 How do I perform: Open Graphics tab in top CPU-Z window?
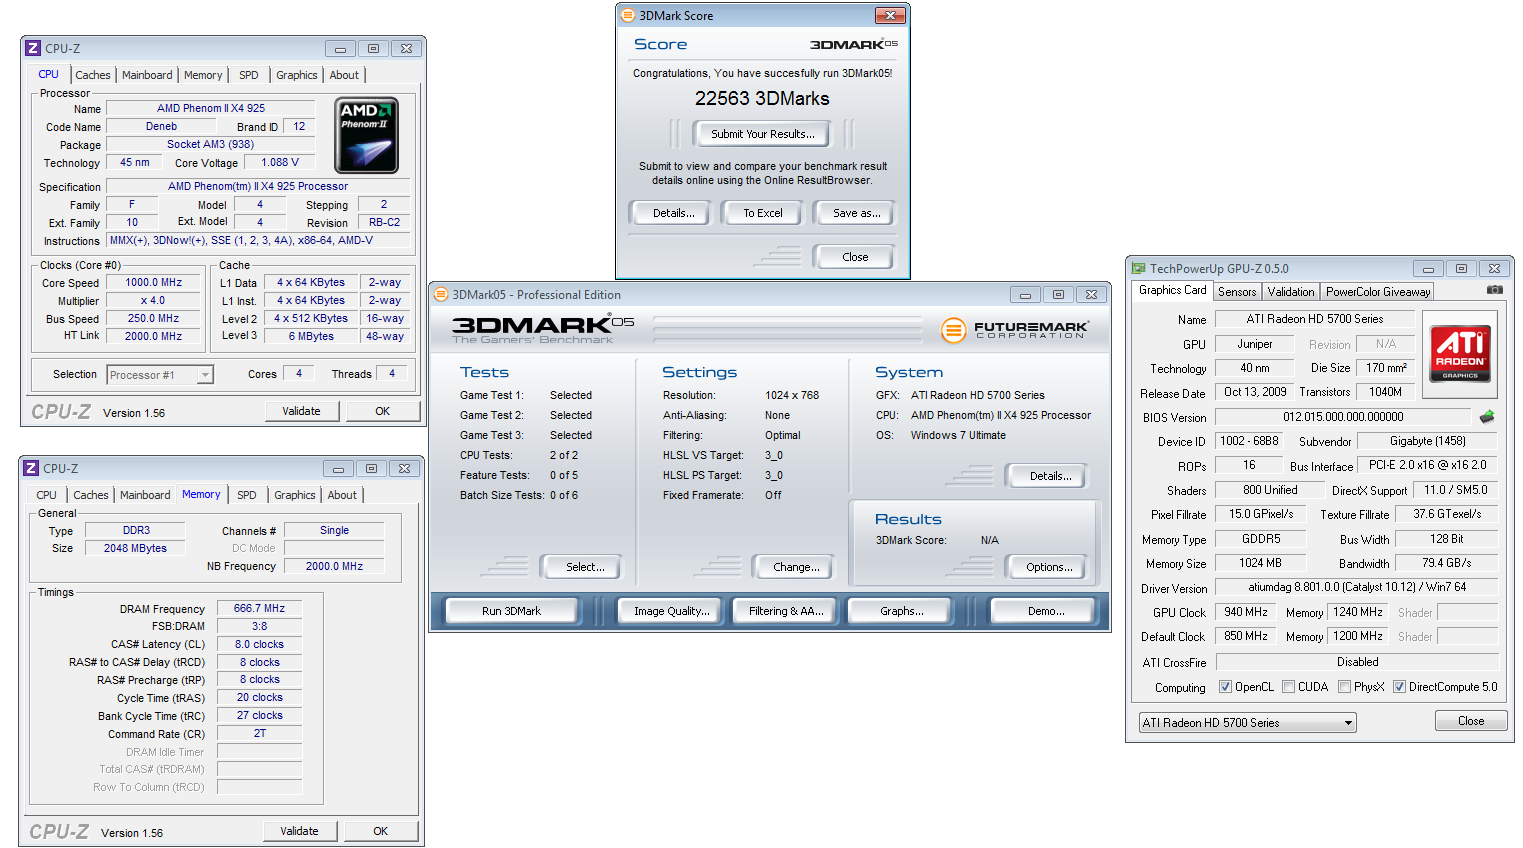[x=297, y=75]
